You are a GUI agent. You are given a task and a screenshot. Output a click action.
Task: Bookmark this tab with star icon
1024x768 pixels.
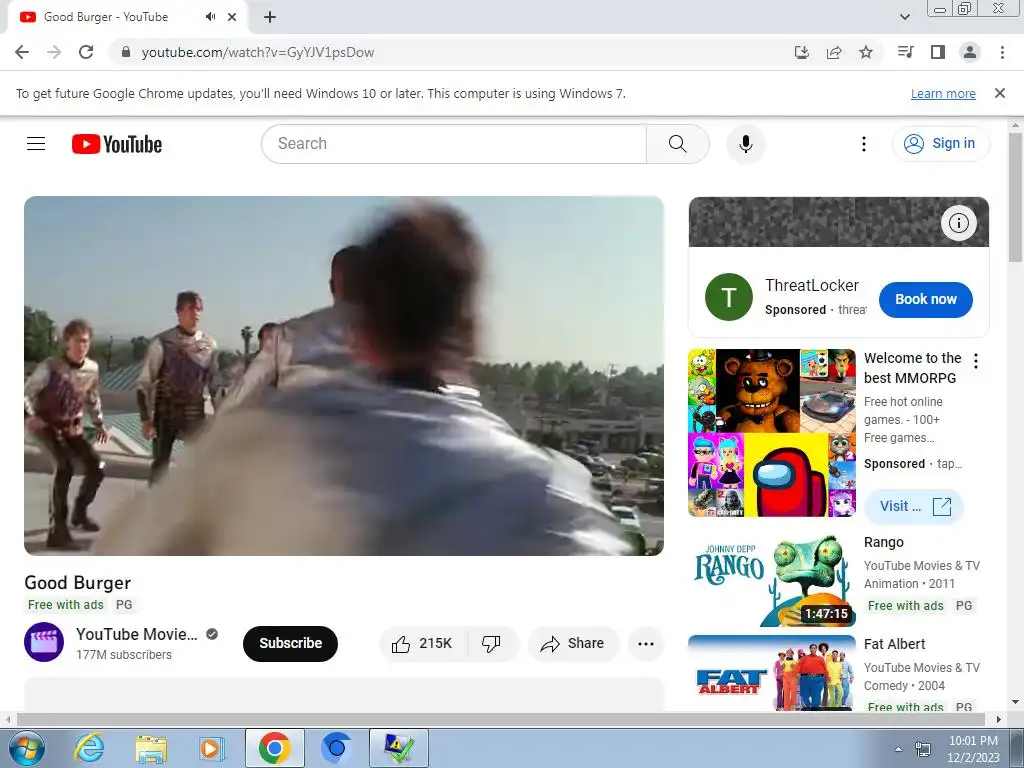(866, 52)
